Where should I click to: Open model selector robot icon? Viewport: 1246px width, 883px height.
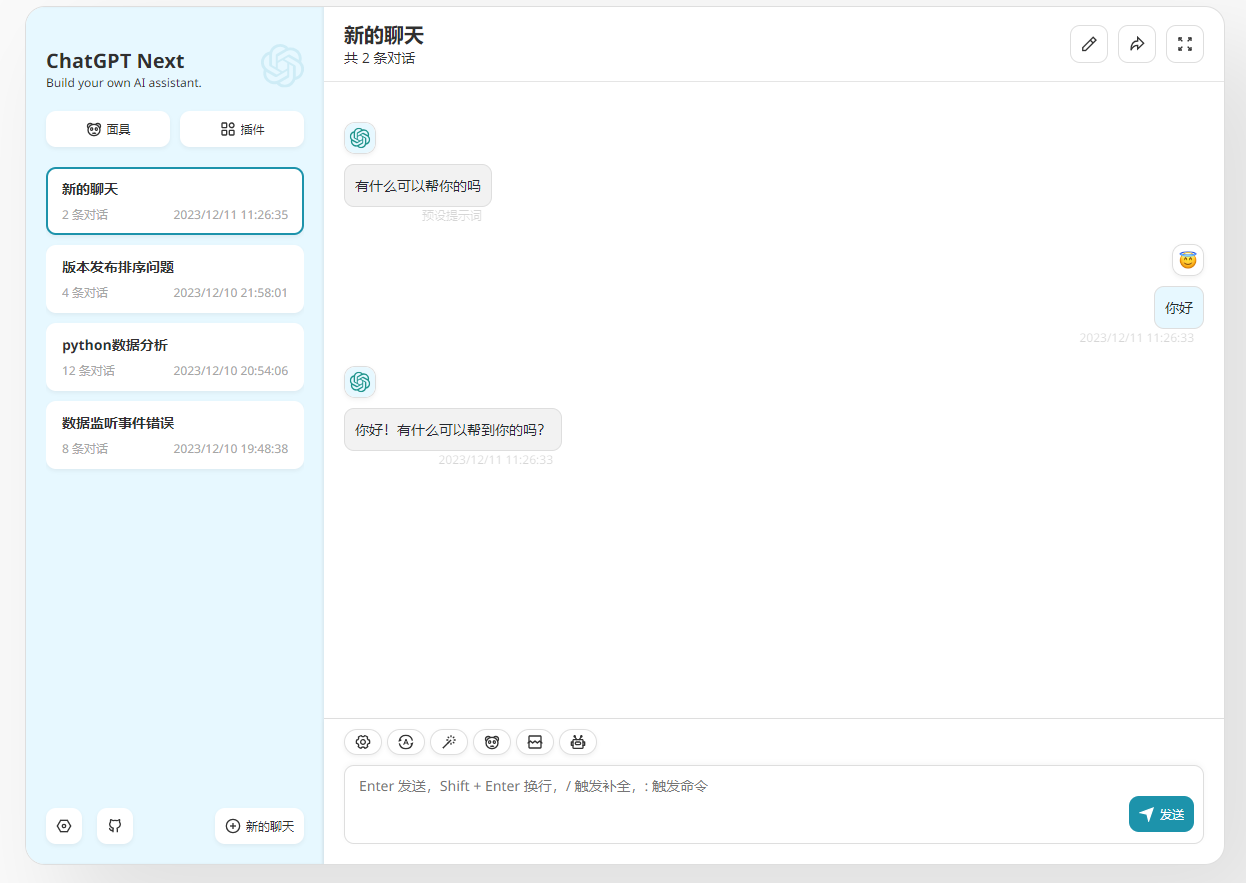coord(578,742)
